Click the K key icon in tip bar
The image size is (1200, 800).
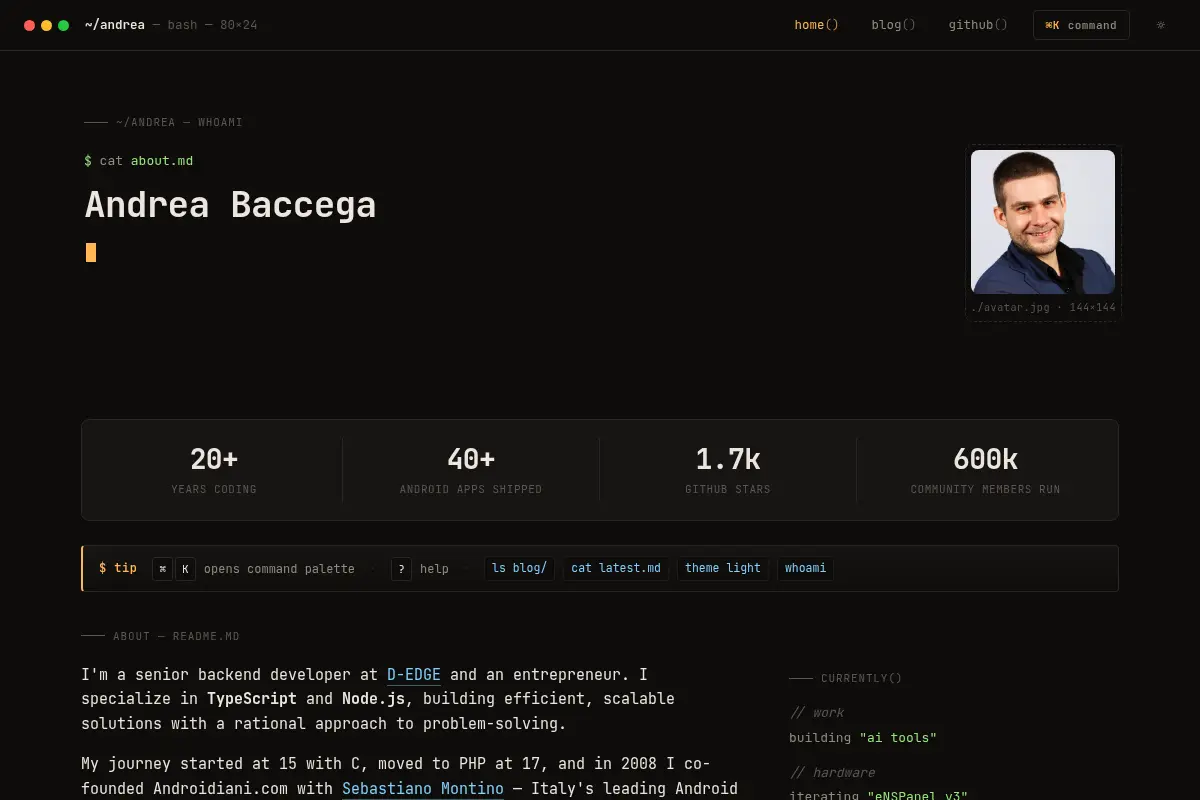185,569
